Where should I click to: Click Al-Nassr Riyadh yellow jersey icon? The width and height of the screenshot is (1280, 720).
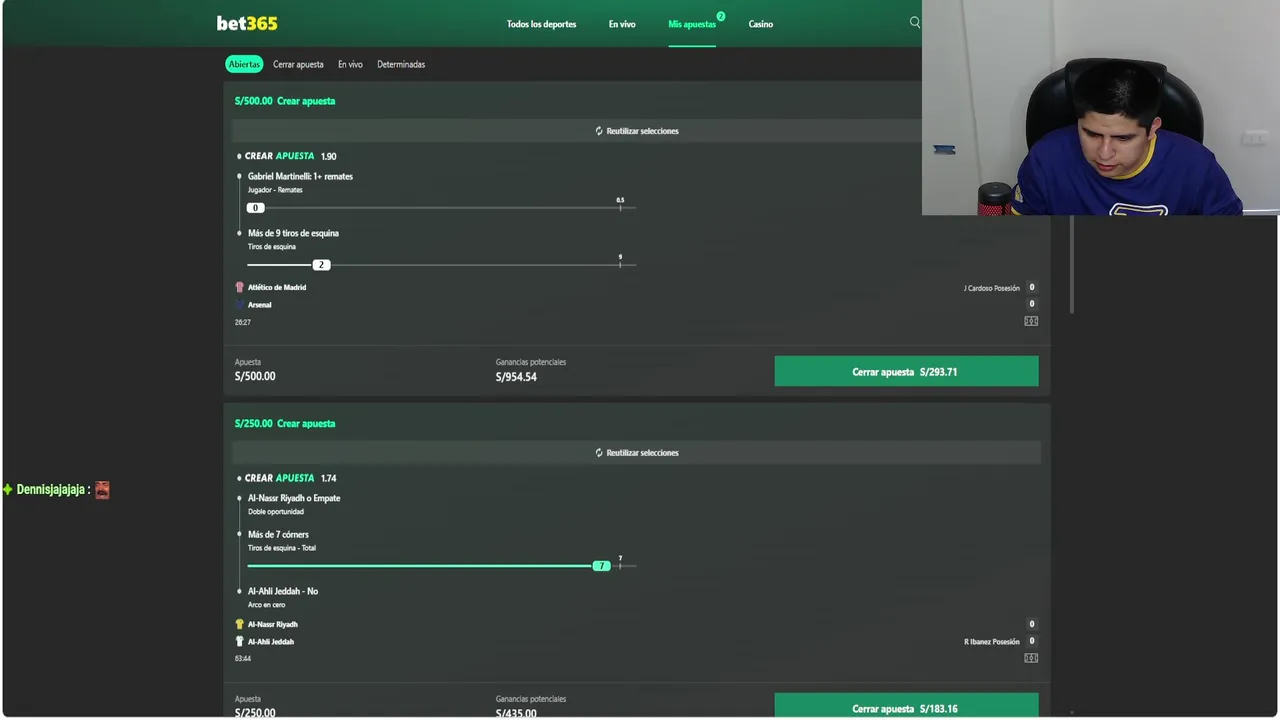(x=239, y=624)
